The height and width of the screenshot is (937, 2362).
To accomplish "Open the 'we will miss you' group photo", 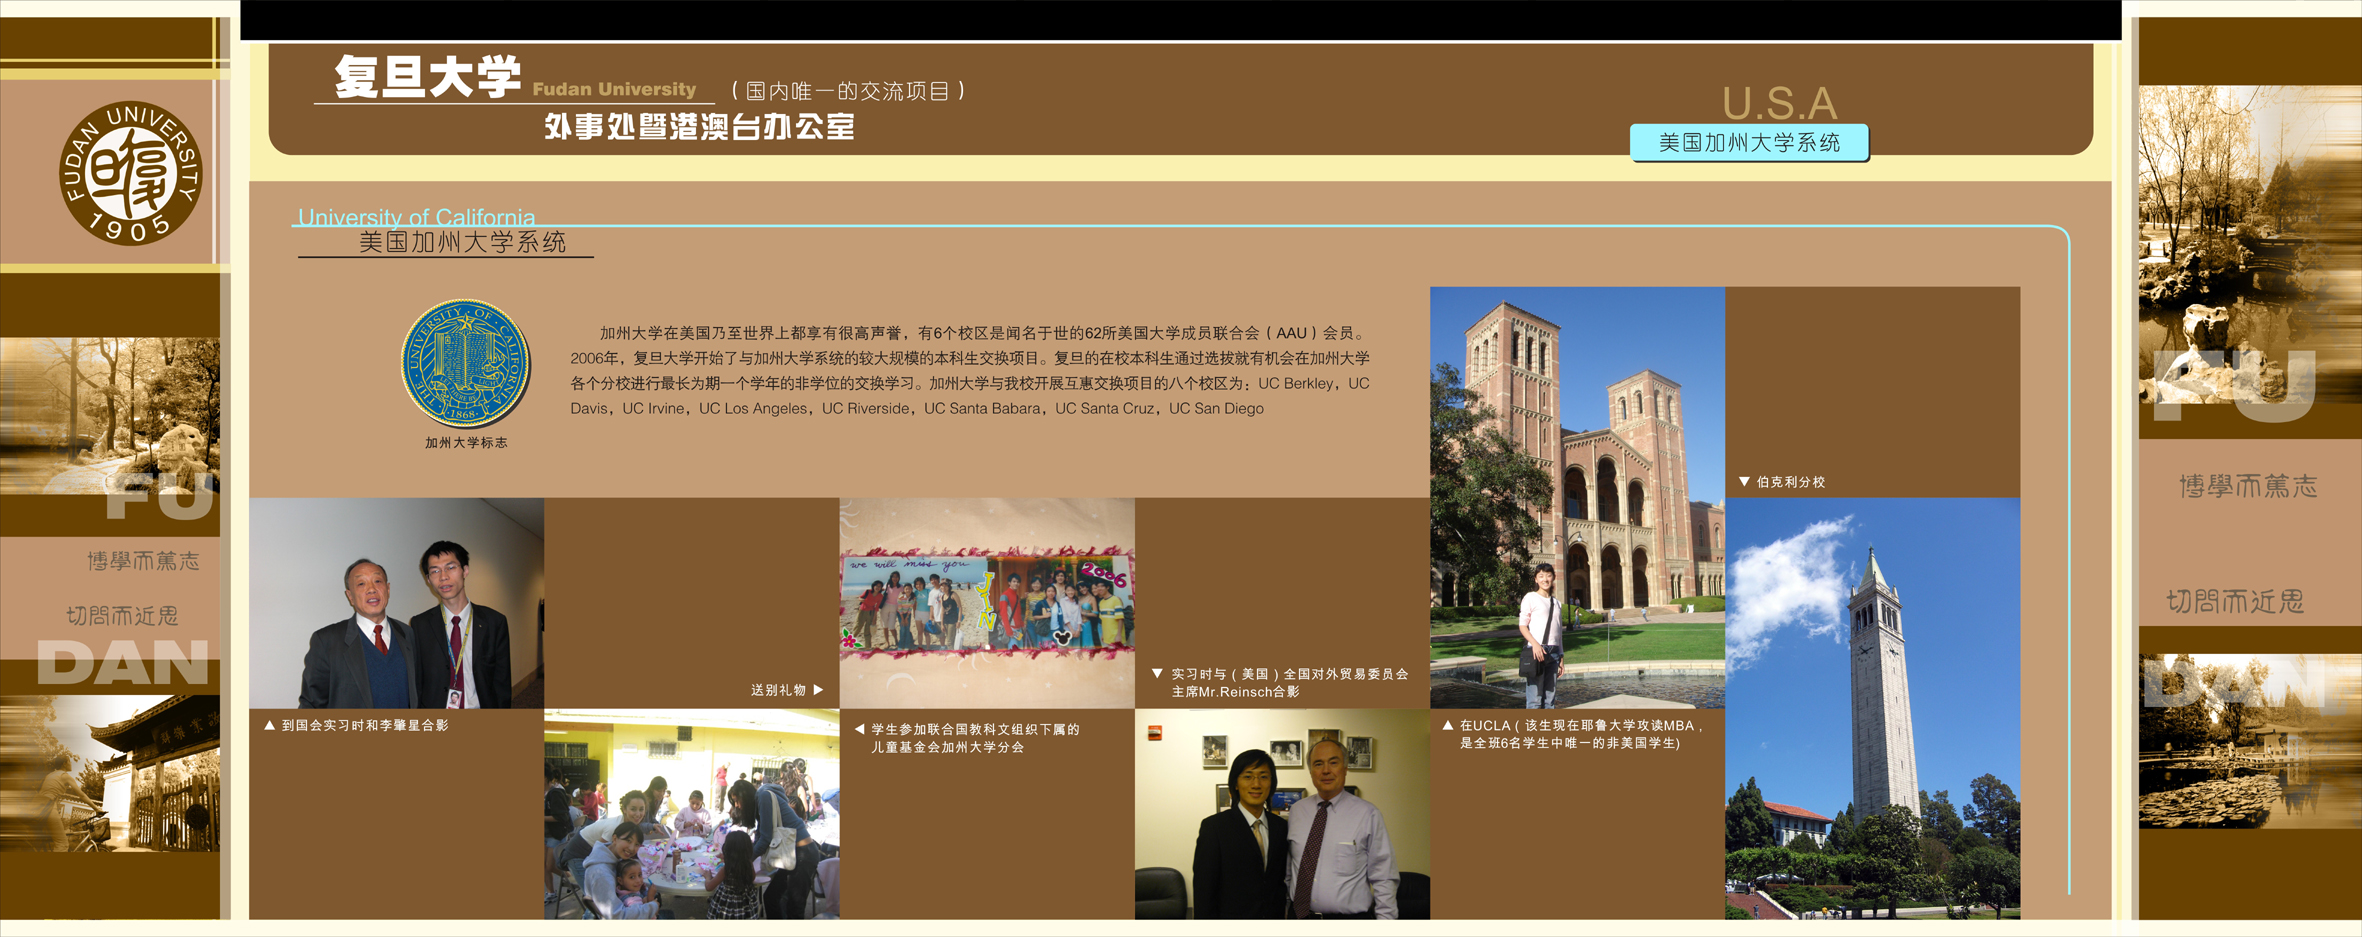I will (x=986, y=603).
